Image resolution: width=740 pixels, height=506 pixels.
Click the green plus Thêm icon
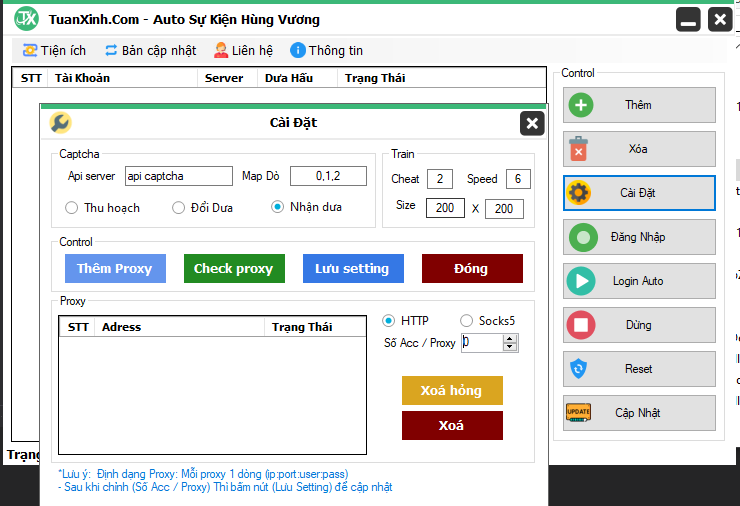pos(580,105)
